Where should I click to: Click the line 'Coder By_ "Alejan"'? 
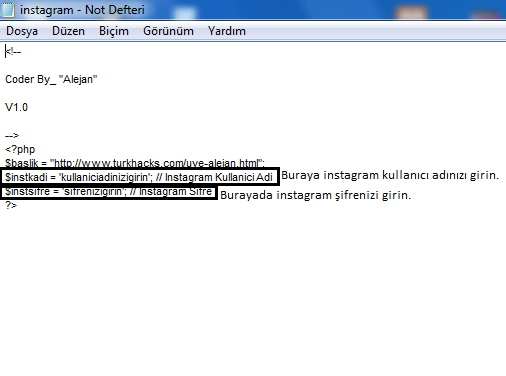(51, 79)
